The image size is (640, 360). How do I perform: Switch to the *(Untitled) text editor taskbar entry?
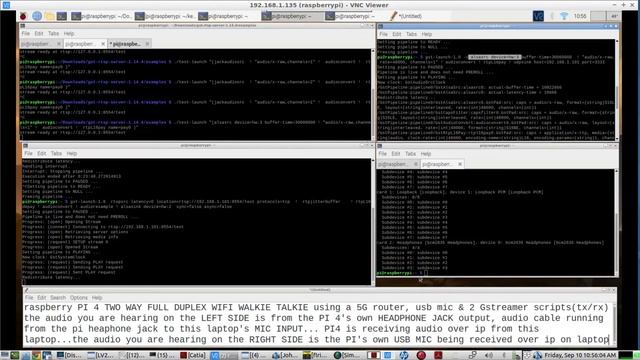406,16
